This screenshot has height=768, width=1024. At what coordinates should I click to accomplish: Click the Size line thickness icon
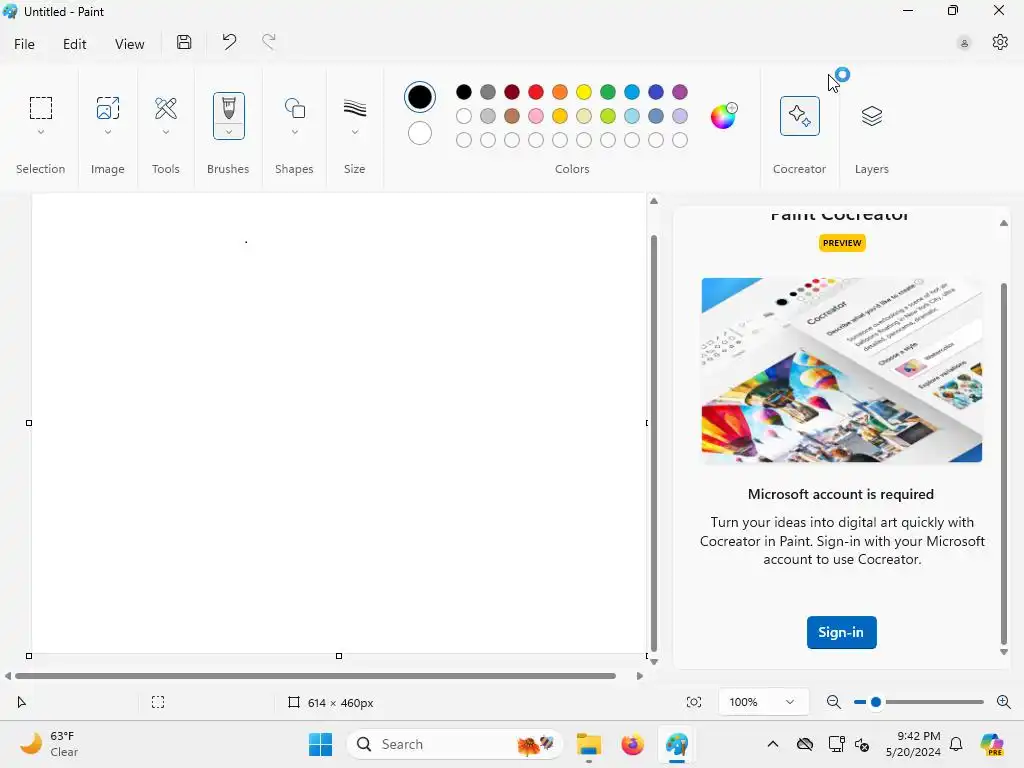pyautogui.click(x=355, y=108)
